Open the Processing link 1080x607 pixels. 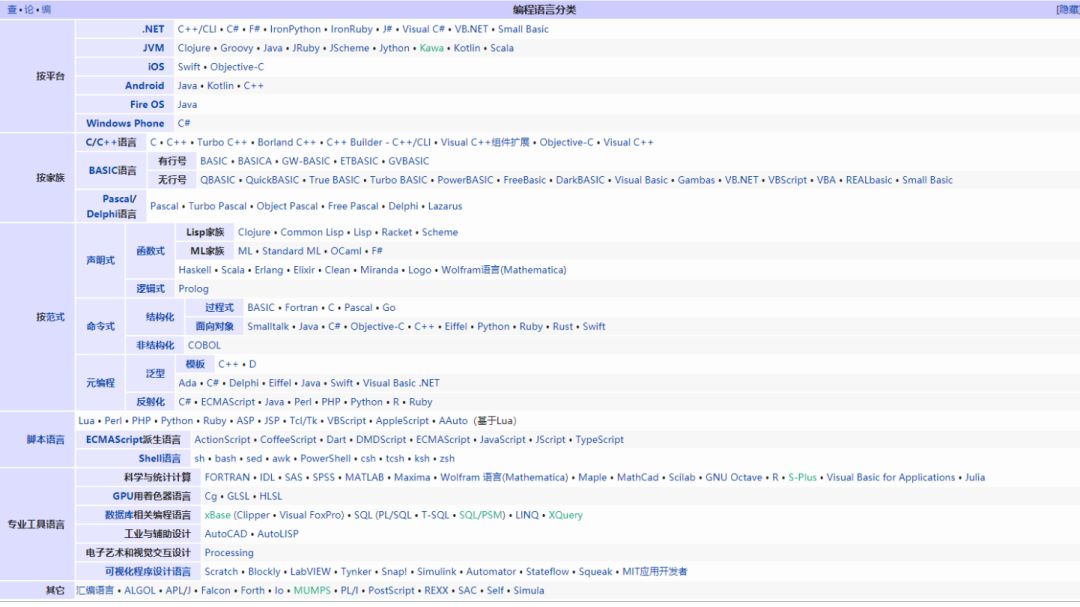click(x=229, y=553)
